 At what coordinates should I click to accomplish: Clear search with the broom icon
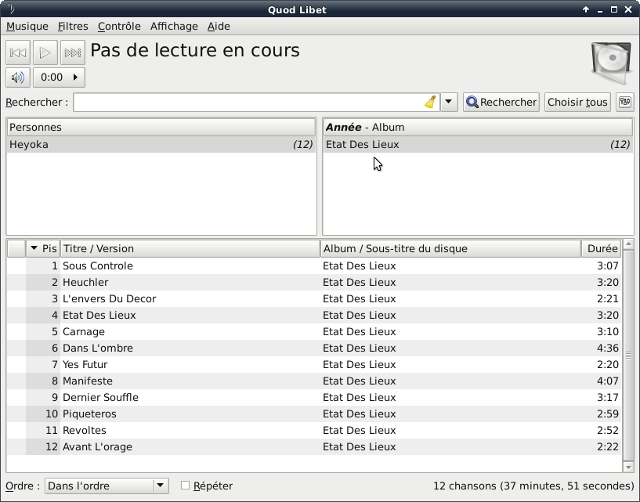pyautogui.click(x=430, y=102)
